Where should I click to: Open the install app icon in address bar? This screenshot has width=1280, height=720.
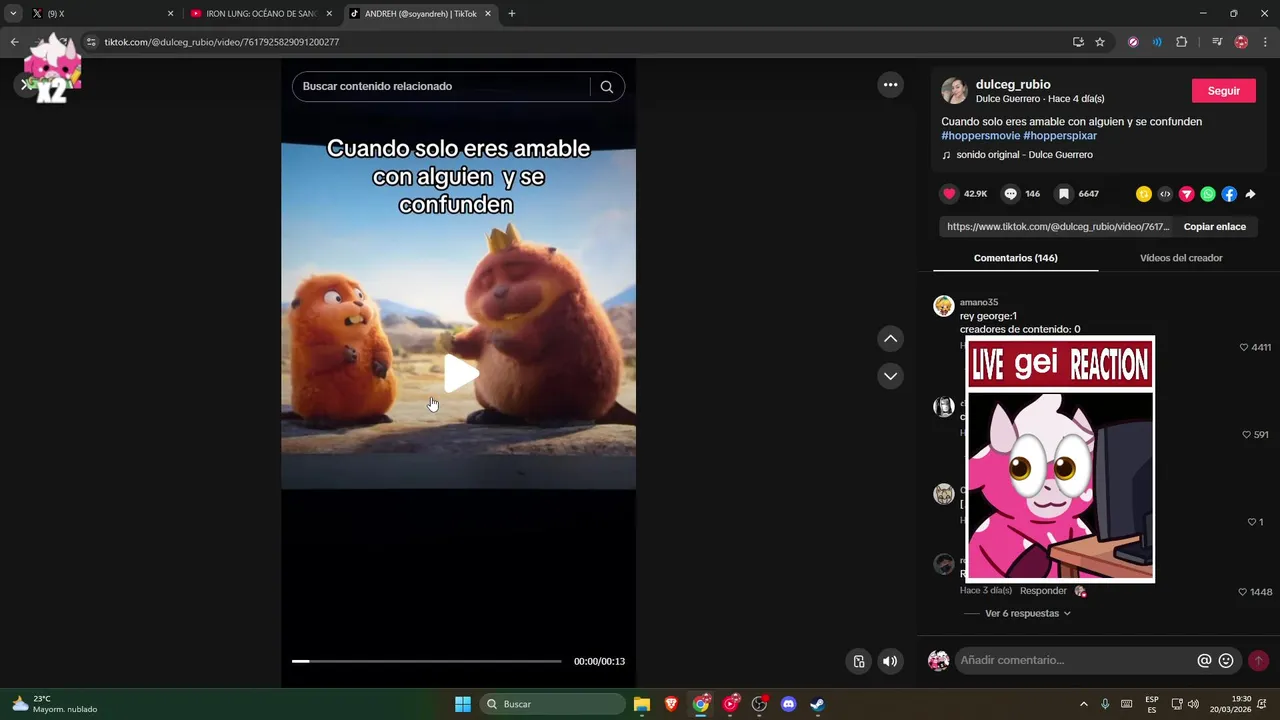tap(1078, 42)
